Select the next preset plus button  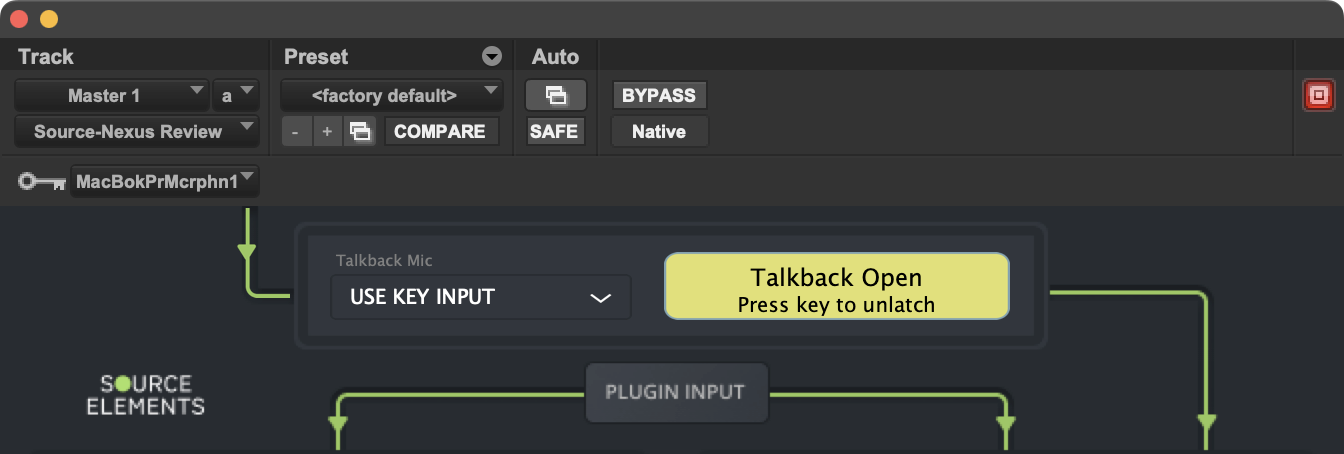pos(327,131)
